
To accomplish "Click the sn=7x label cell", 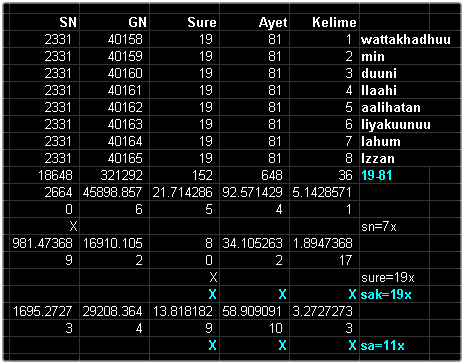I will click(x=379, y=227).
